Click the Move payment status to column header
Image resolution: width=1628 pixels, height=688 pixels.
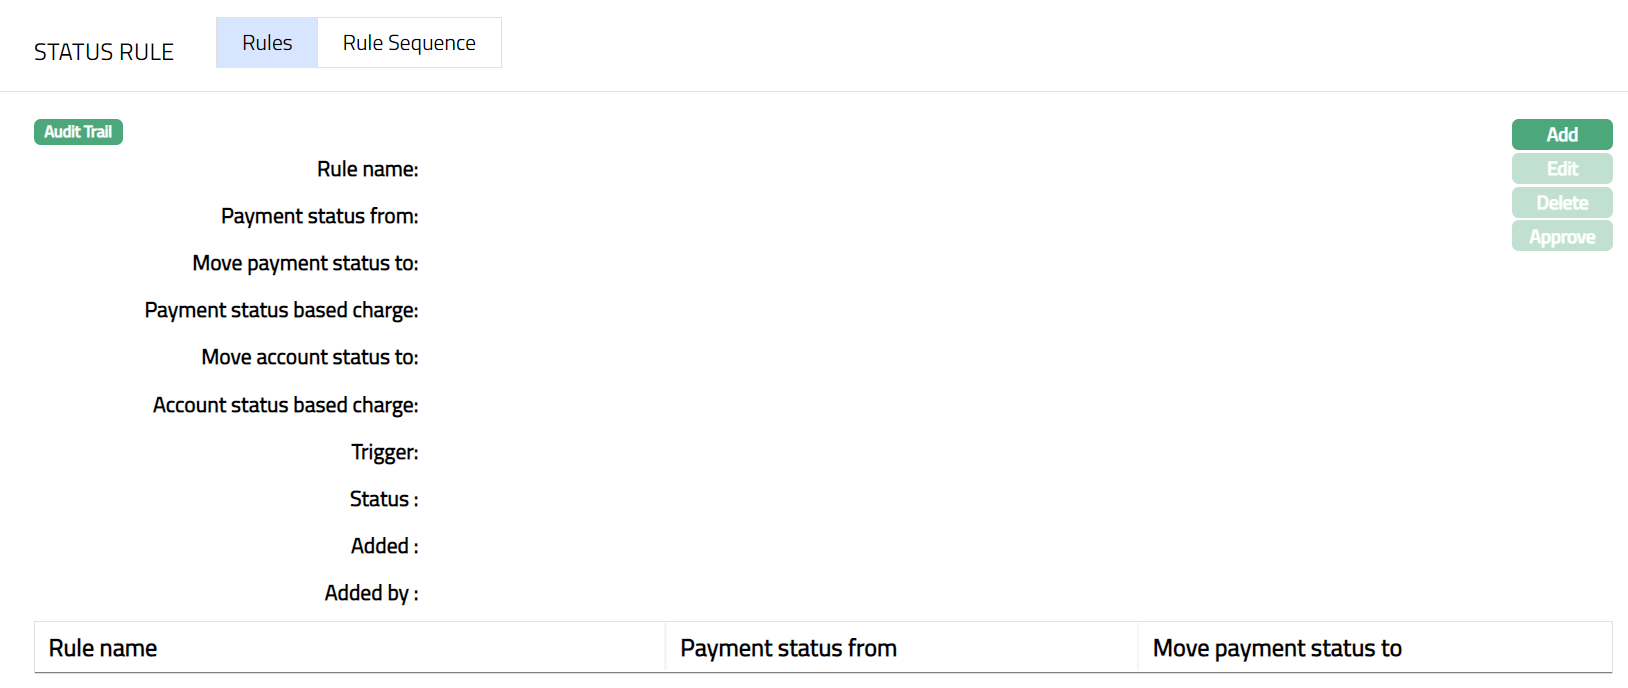tap(1277, 648)
